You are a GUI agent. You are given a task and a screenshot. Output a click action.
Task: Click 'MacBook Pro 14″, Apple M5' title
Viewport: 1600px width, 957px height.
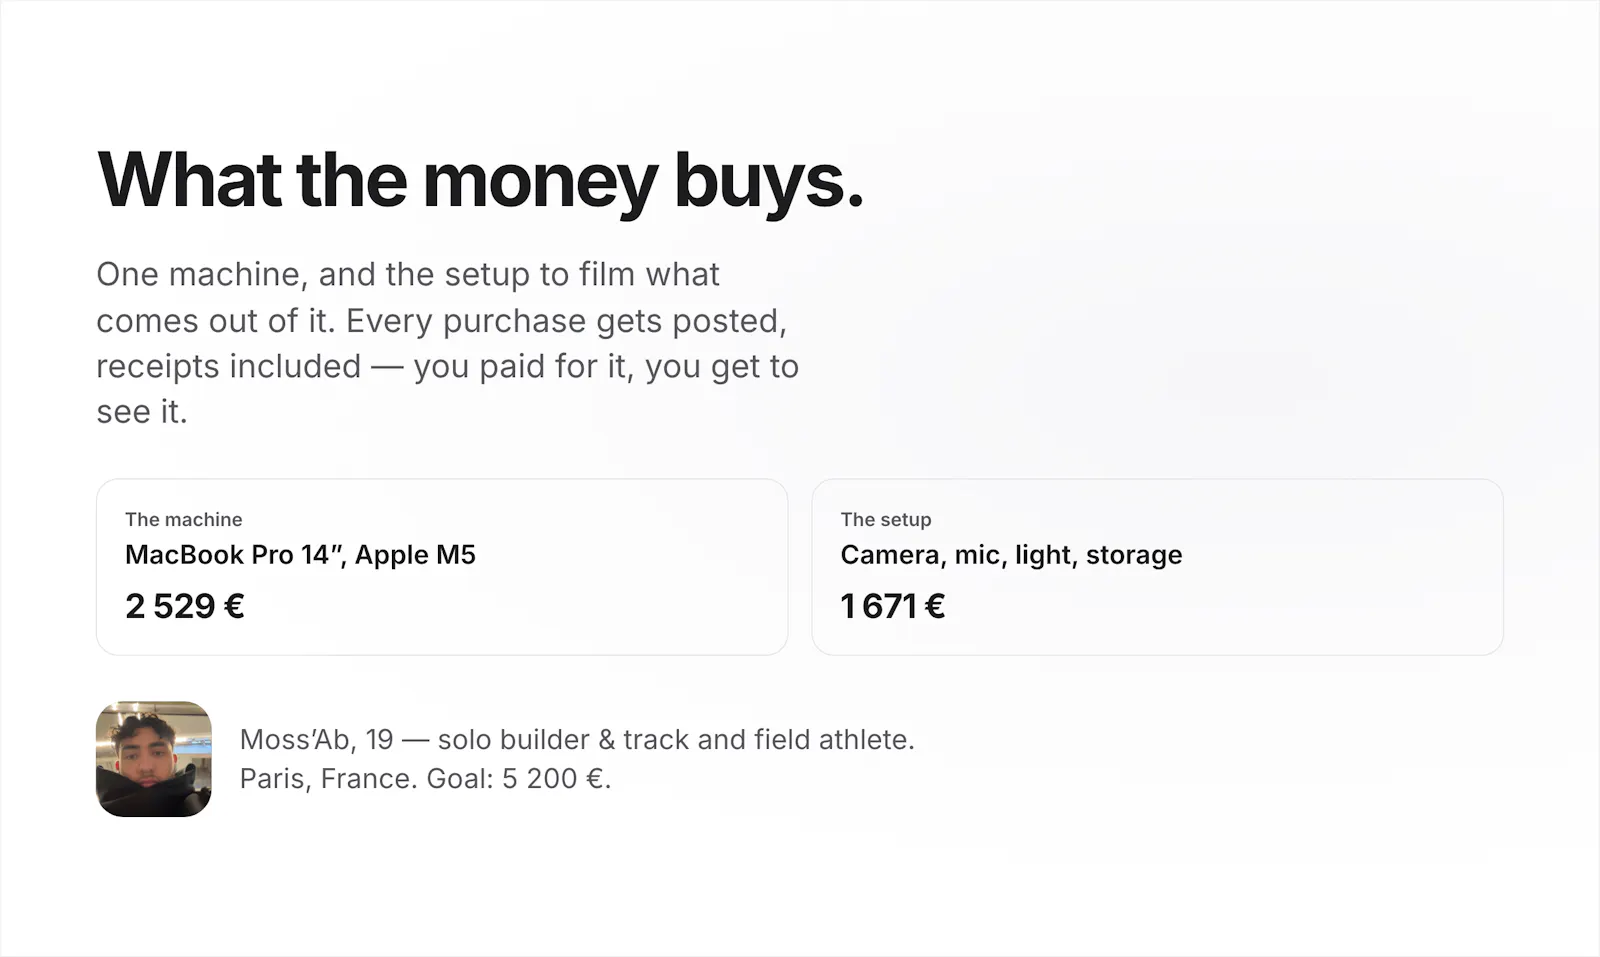300,555
